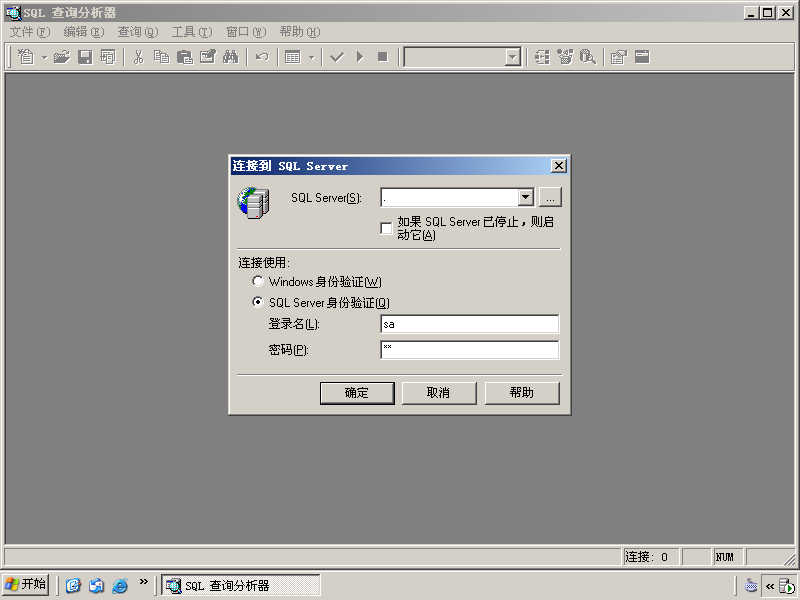The width and height of the screenshot is (800, 600).
Task: Open the 窗口(W) menu
Action: 246,32
